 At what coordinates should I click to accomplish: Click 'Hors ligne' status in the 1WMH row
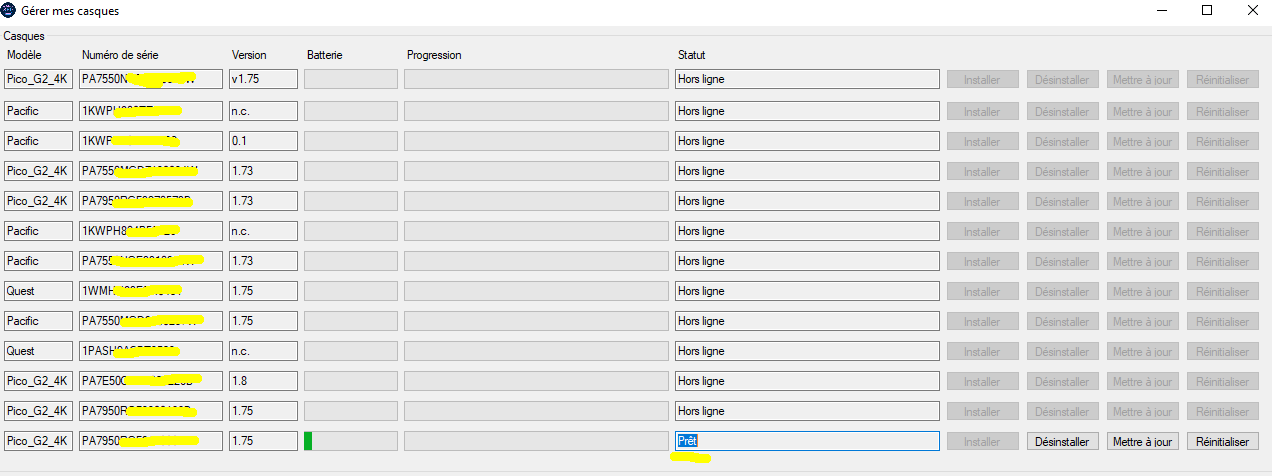click(808, 291)
